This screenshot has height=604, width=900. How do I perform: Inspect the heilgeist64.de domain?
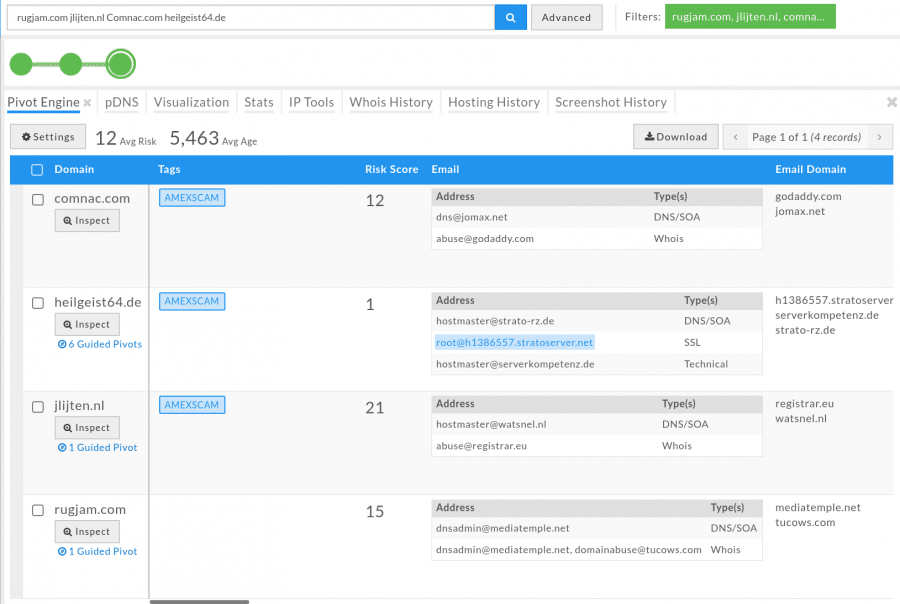coord(87,324)
